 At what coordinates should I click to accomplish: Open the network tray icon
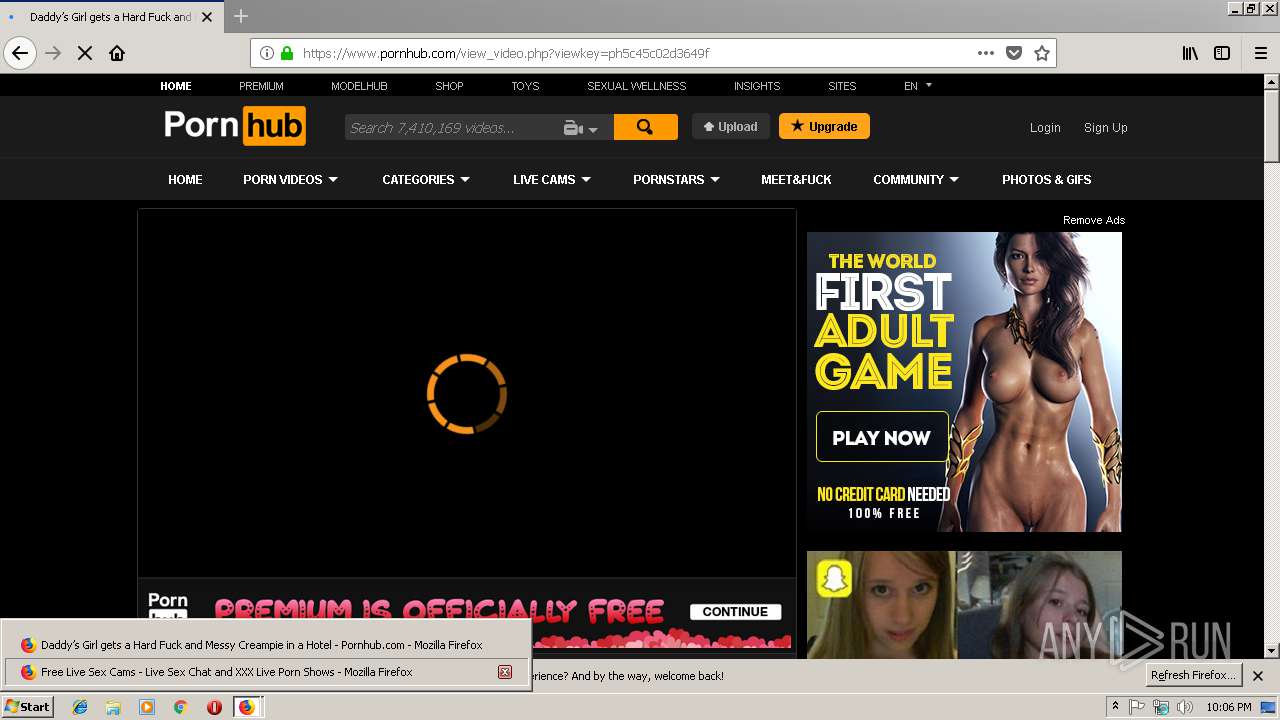pyautogui.click(x=1161, y=707)
